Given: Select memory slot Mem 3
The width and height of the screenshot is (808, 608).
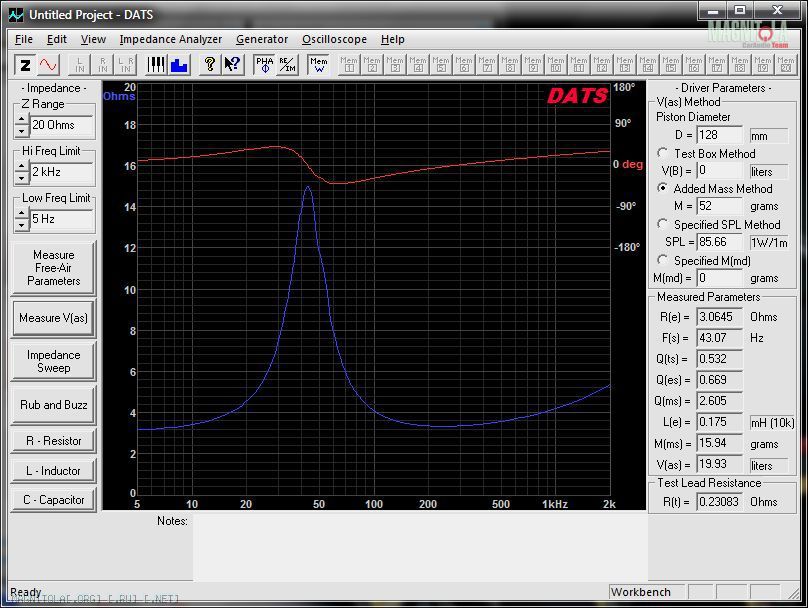Looking at the screenshot, I should [395, 65].
